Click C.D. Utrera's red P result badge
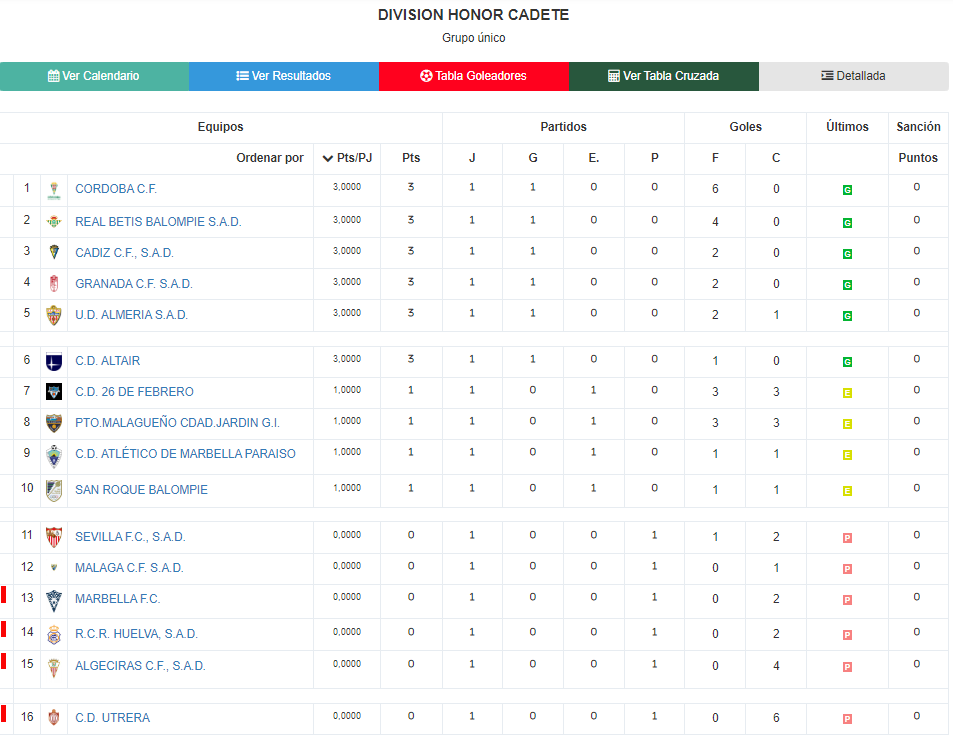Viewport: 953px width, 739px height. click(x=847, y=719)
